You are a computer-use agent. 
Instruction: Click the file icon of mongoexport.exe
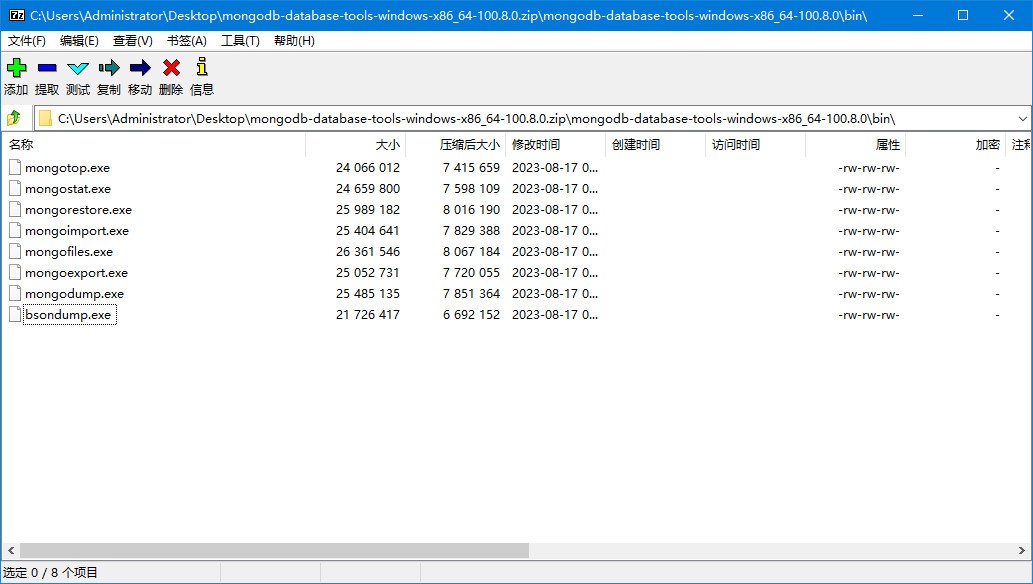[x=14, y=272]
